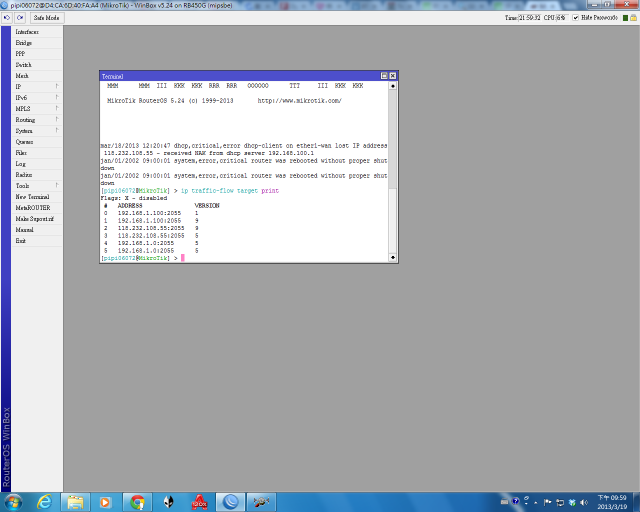Viewport: 640px width, 512px height.
Task: Open the Files menu item
Action: (37, 153)
